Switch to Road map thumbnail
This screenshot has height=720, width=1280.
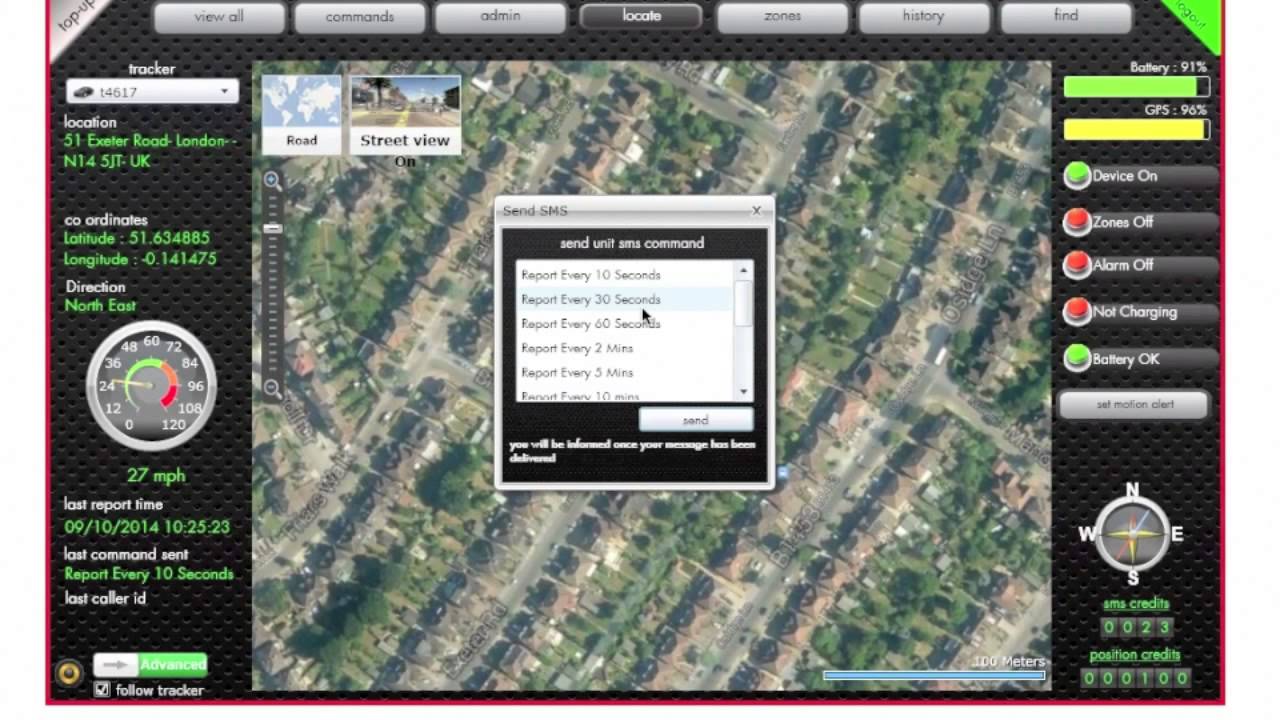[x=301, y=114]
